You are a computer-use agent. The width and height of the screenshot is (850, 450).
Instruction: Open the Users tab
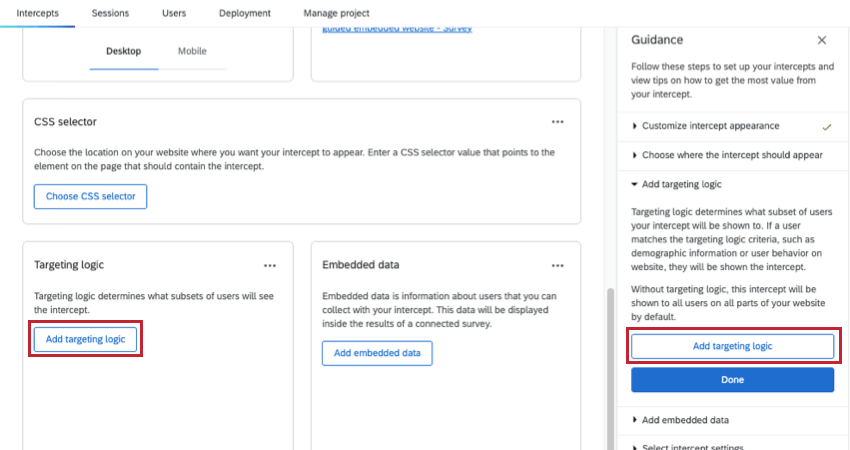(x=174, y=13)
